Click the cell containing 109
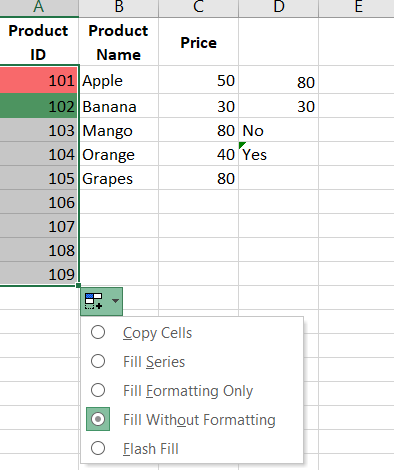 click(x=39, y=274)
